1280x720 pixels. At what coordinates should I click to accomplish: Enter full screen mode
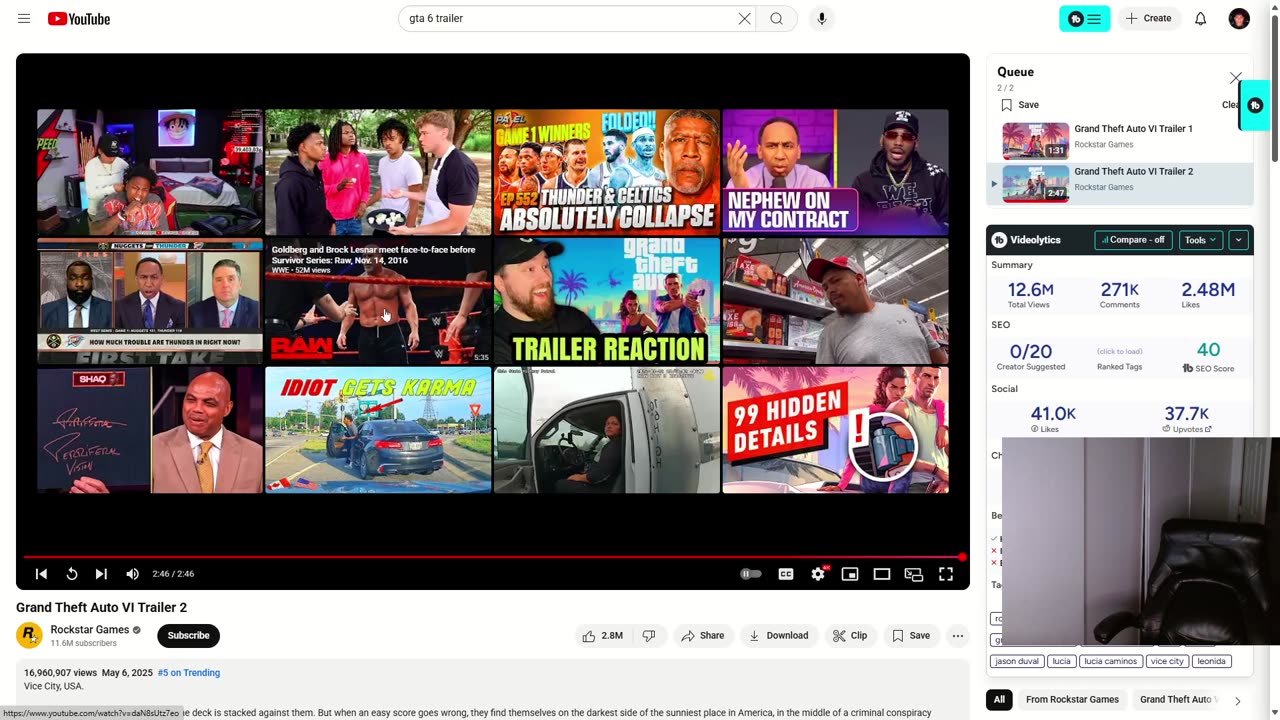click(946, 574)
